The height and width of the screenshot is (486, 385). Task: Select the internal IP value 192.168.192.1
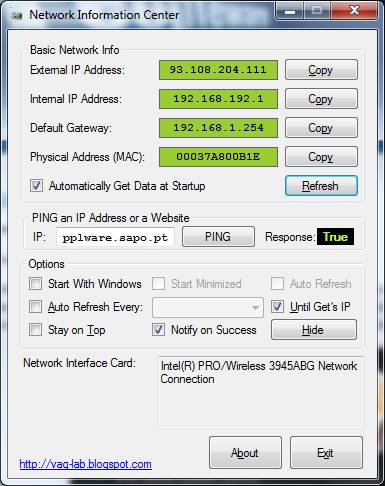[218, 99]
